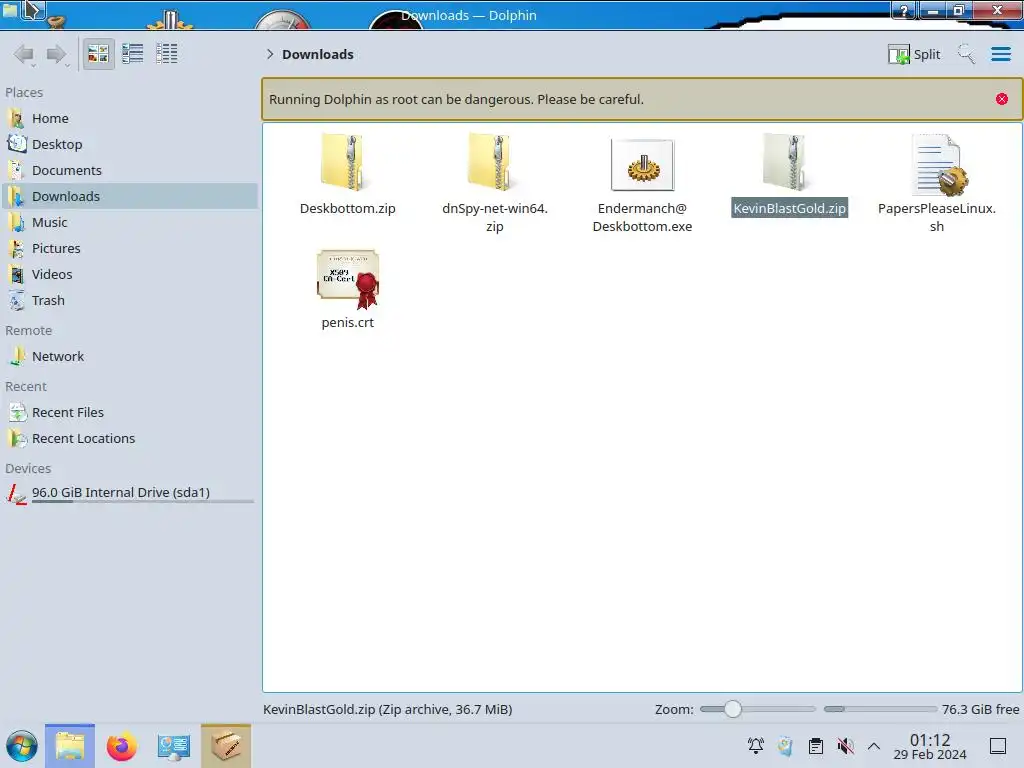Click status bar text KevinBlastGold.zip info
1024x768 pixels.
coord(387,709)
